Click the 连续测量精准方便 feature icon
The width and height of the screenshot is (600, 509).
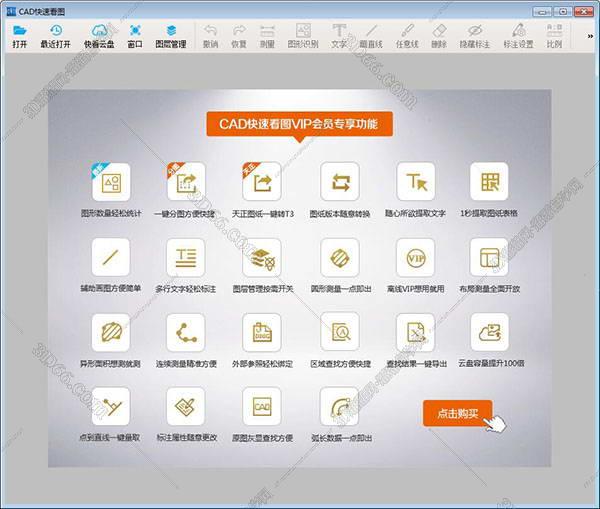point(186,332)
